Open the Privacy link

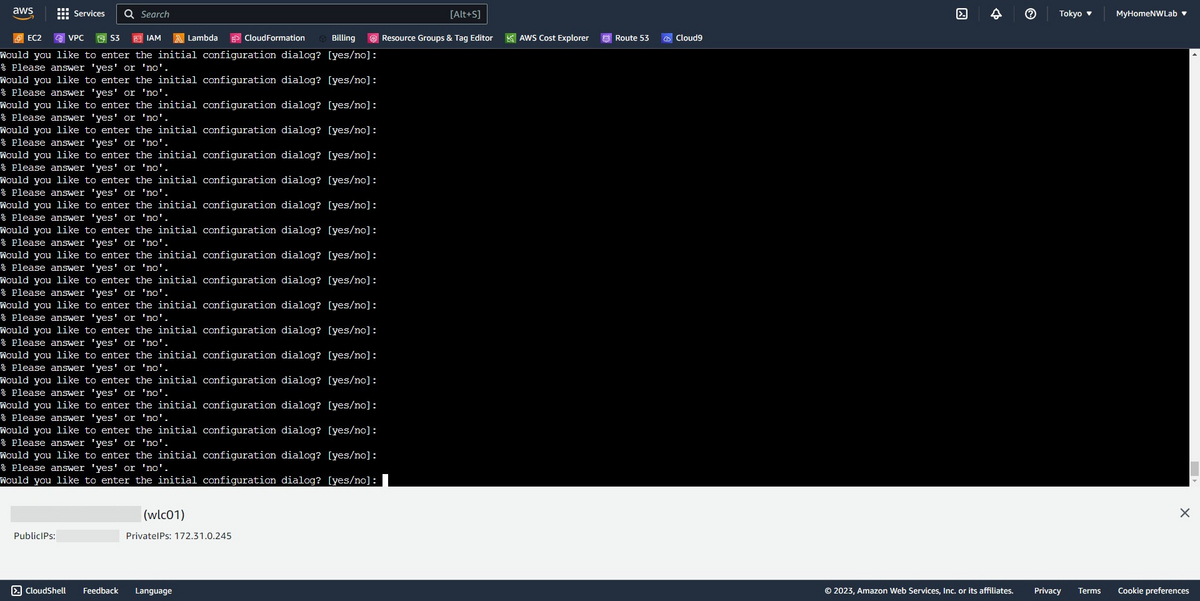[x=1047, y=591]
